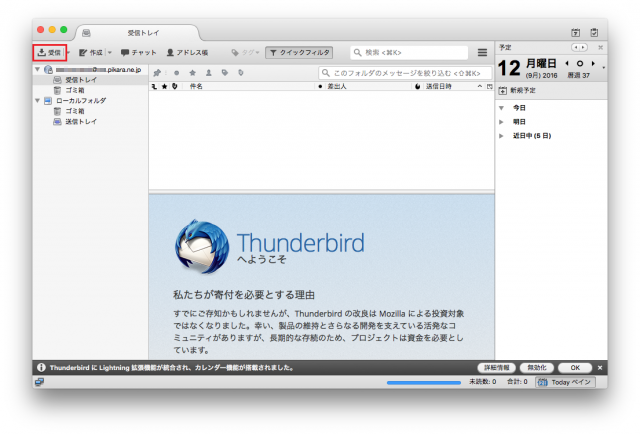Collapse the ローカルフォルダ tree
Image resolution: width=640 pixels, height=435 pixels.
(x=38, y=100)
